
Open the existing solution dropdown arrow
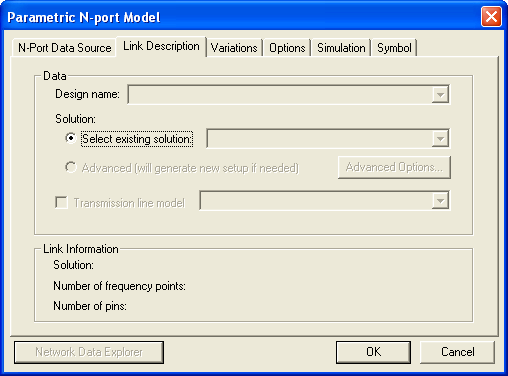pyautogui.click(x=440, y=139)
